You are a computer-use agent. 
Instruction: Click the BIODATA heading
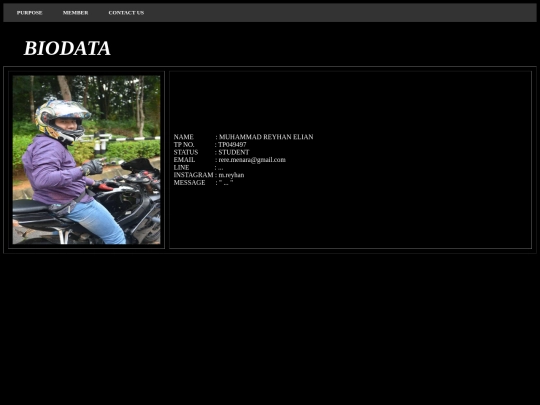click(x=67, y=48)
